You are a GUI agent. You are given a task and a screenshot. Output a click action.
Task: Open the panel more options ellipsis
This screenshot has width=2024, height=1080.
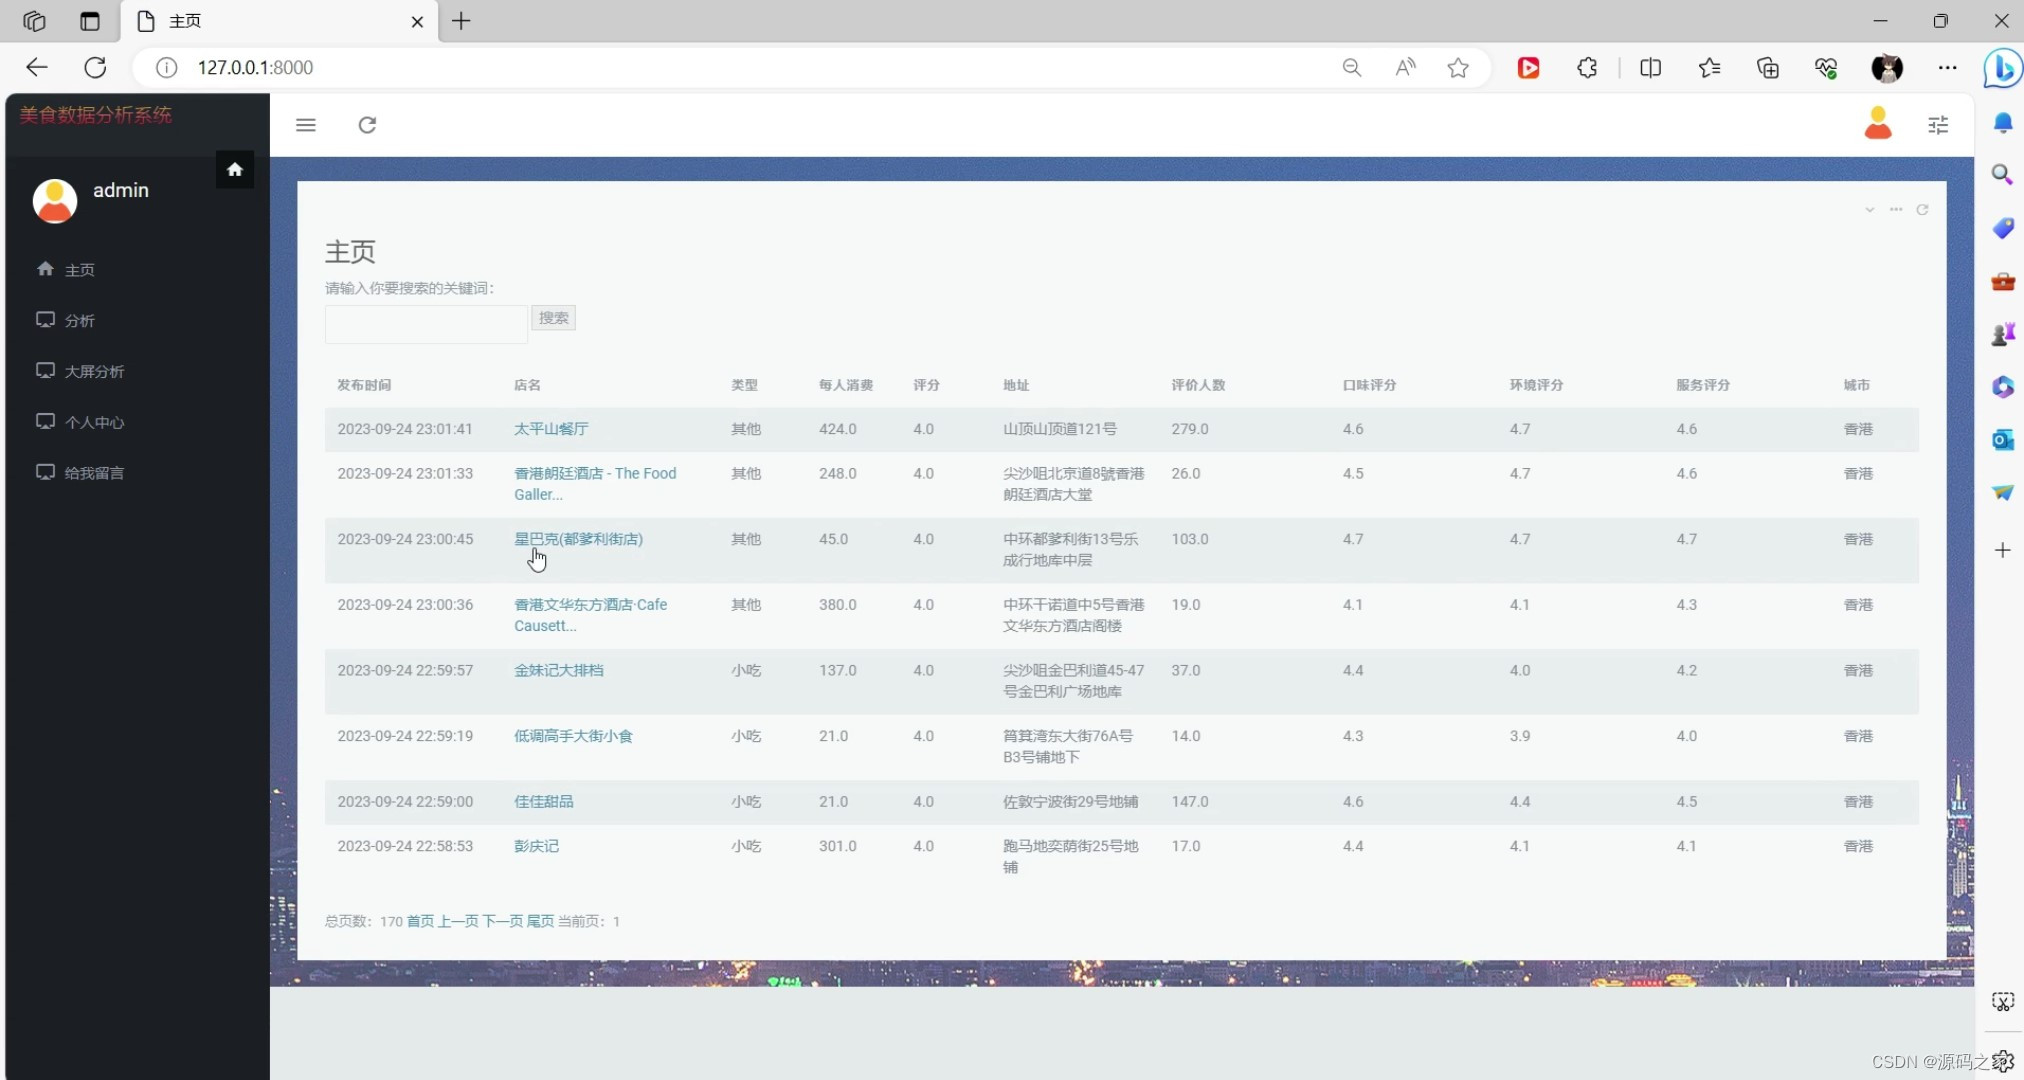1896,210
